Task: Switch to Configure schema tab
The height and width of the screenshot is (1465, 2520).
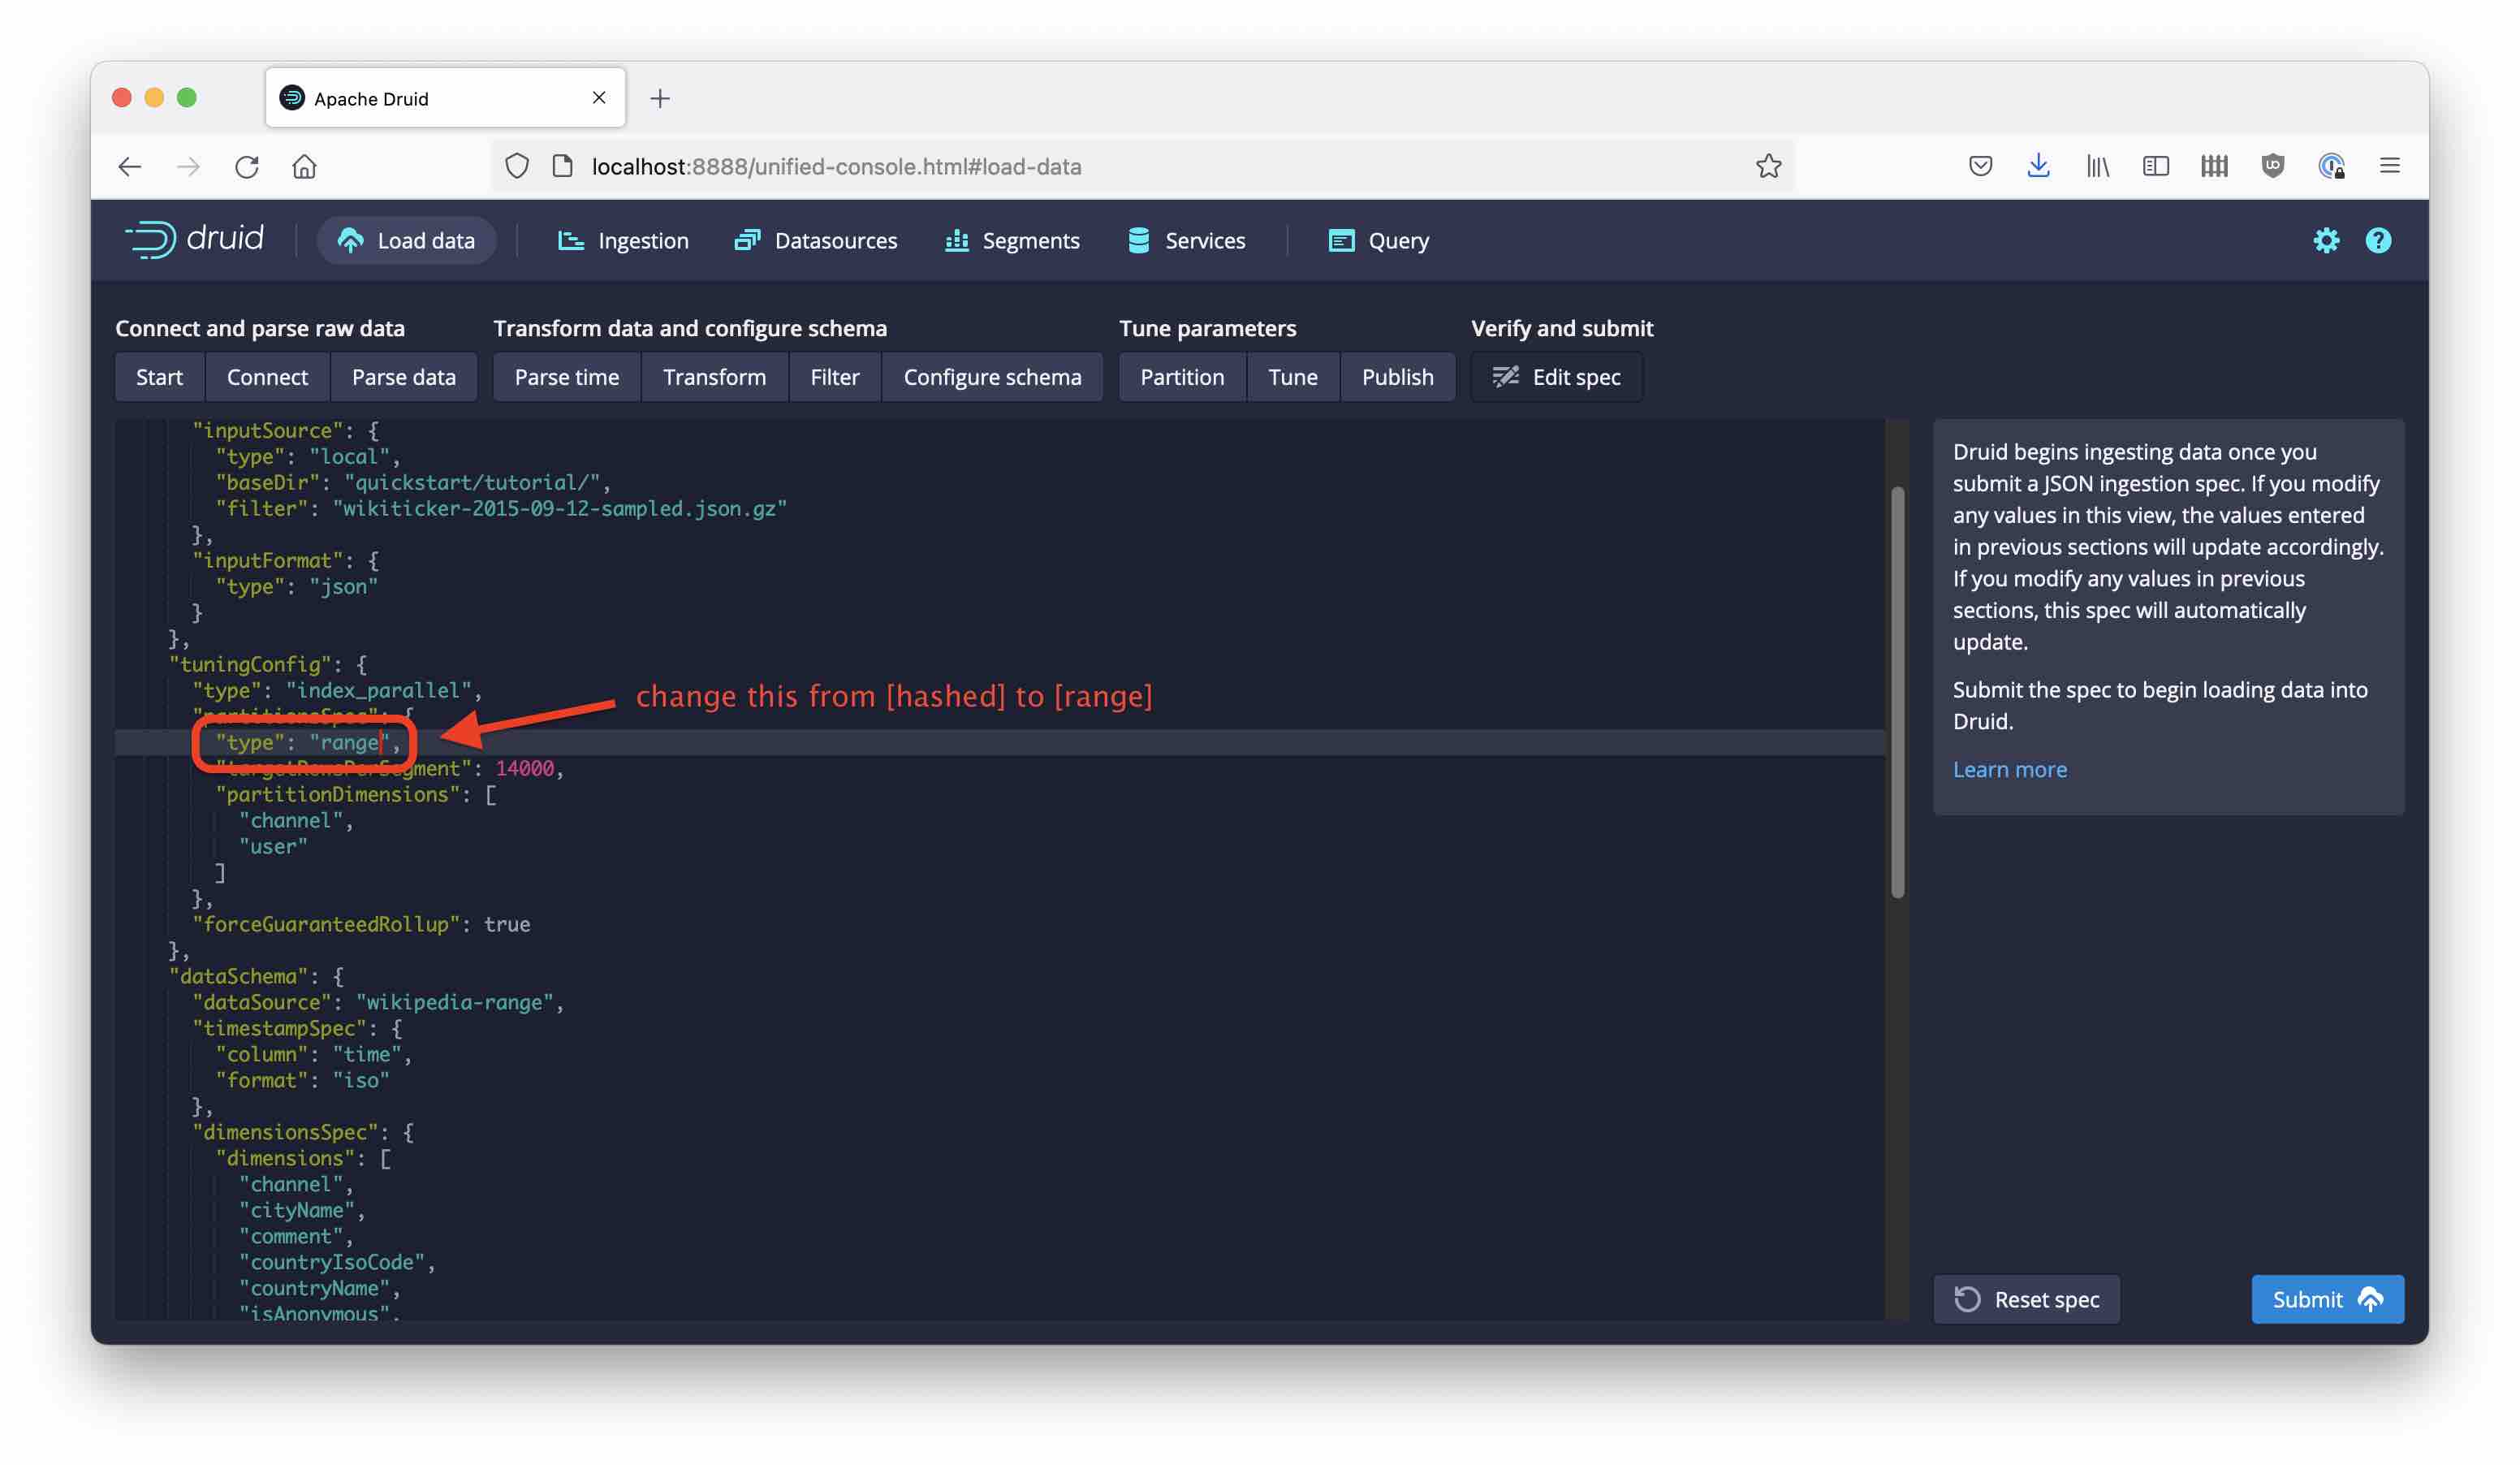Action: coord(991,377)
